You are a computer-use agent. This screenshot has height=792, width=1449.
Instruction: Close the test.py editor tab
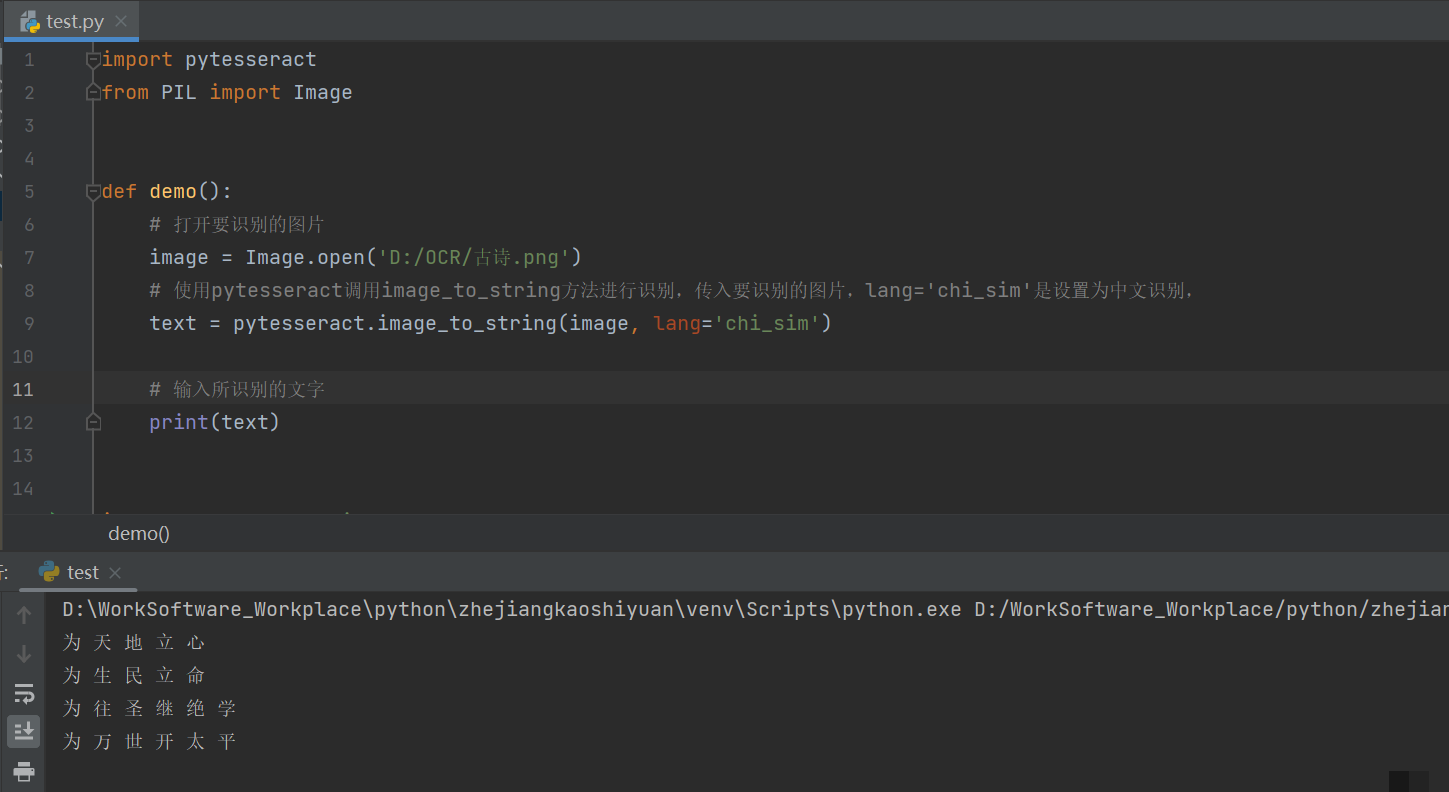pyautogui.click(x=121, y=22)
